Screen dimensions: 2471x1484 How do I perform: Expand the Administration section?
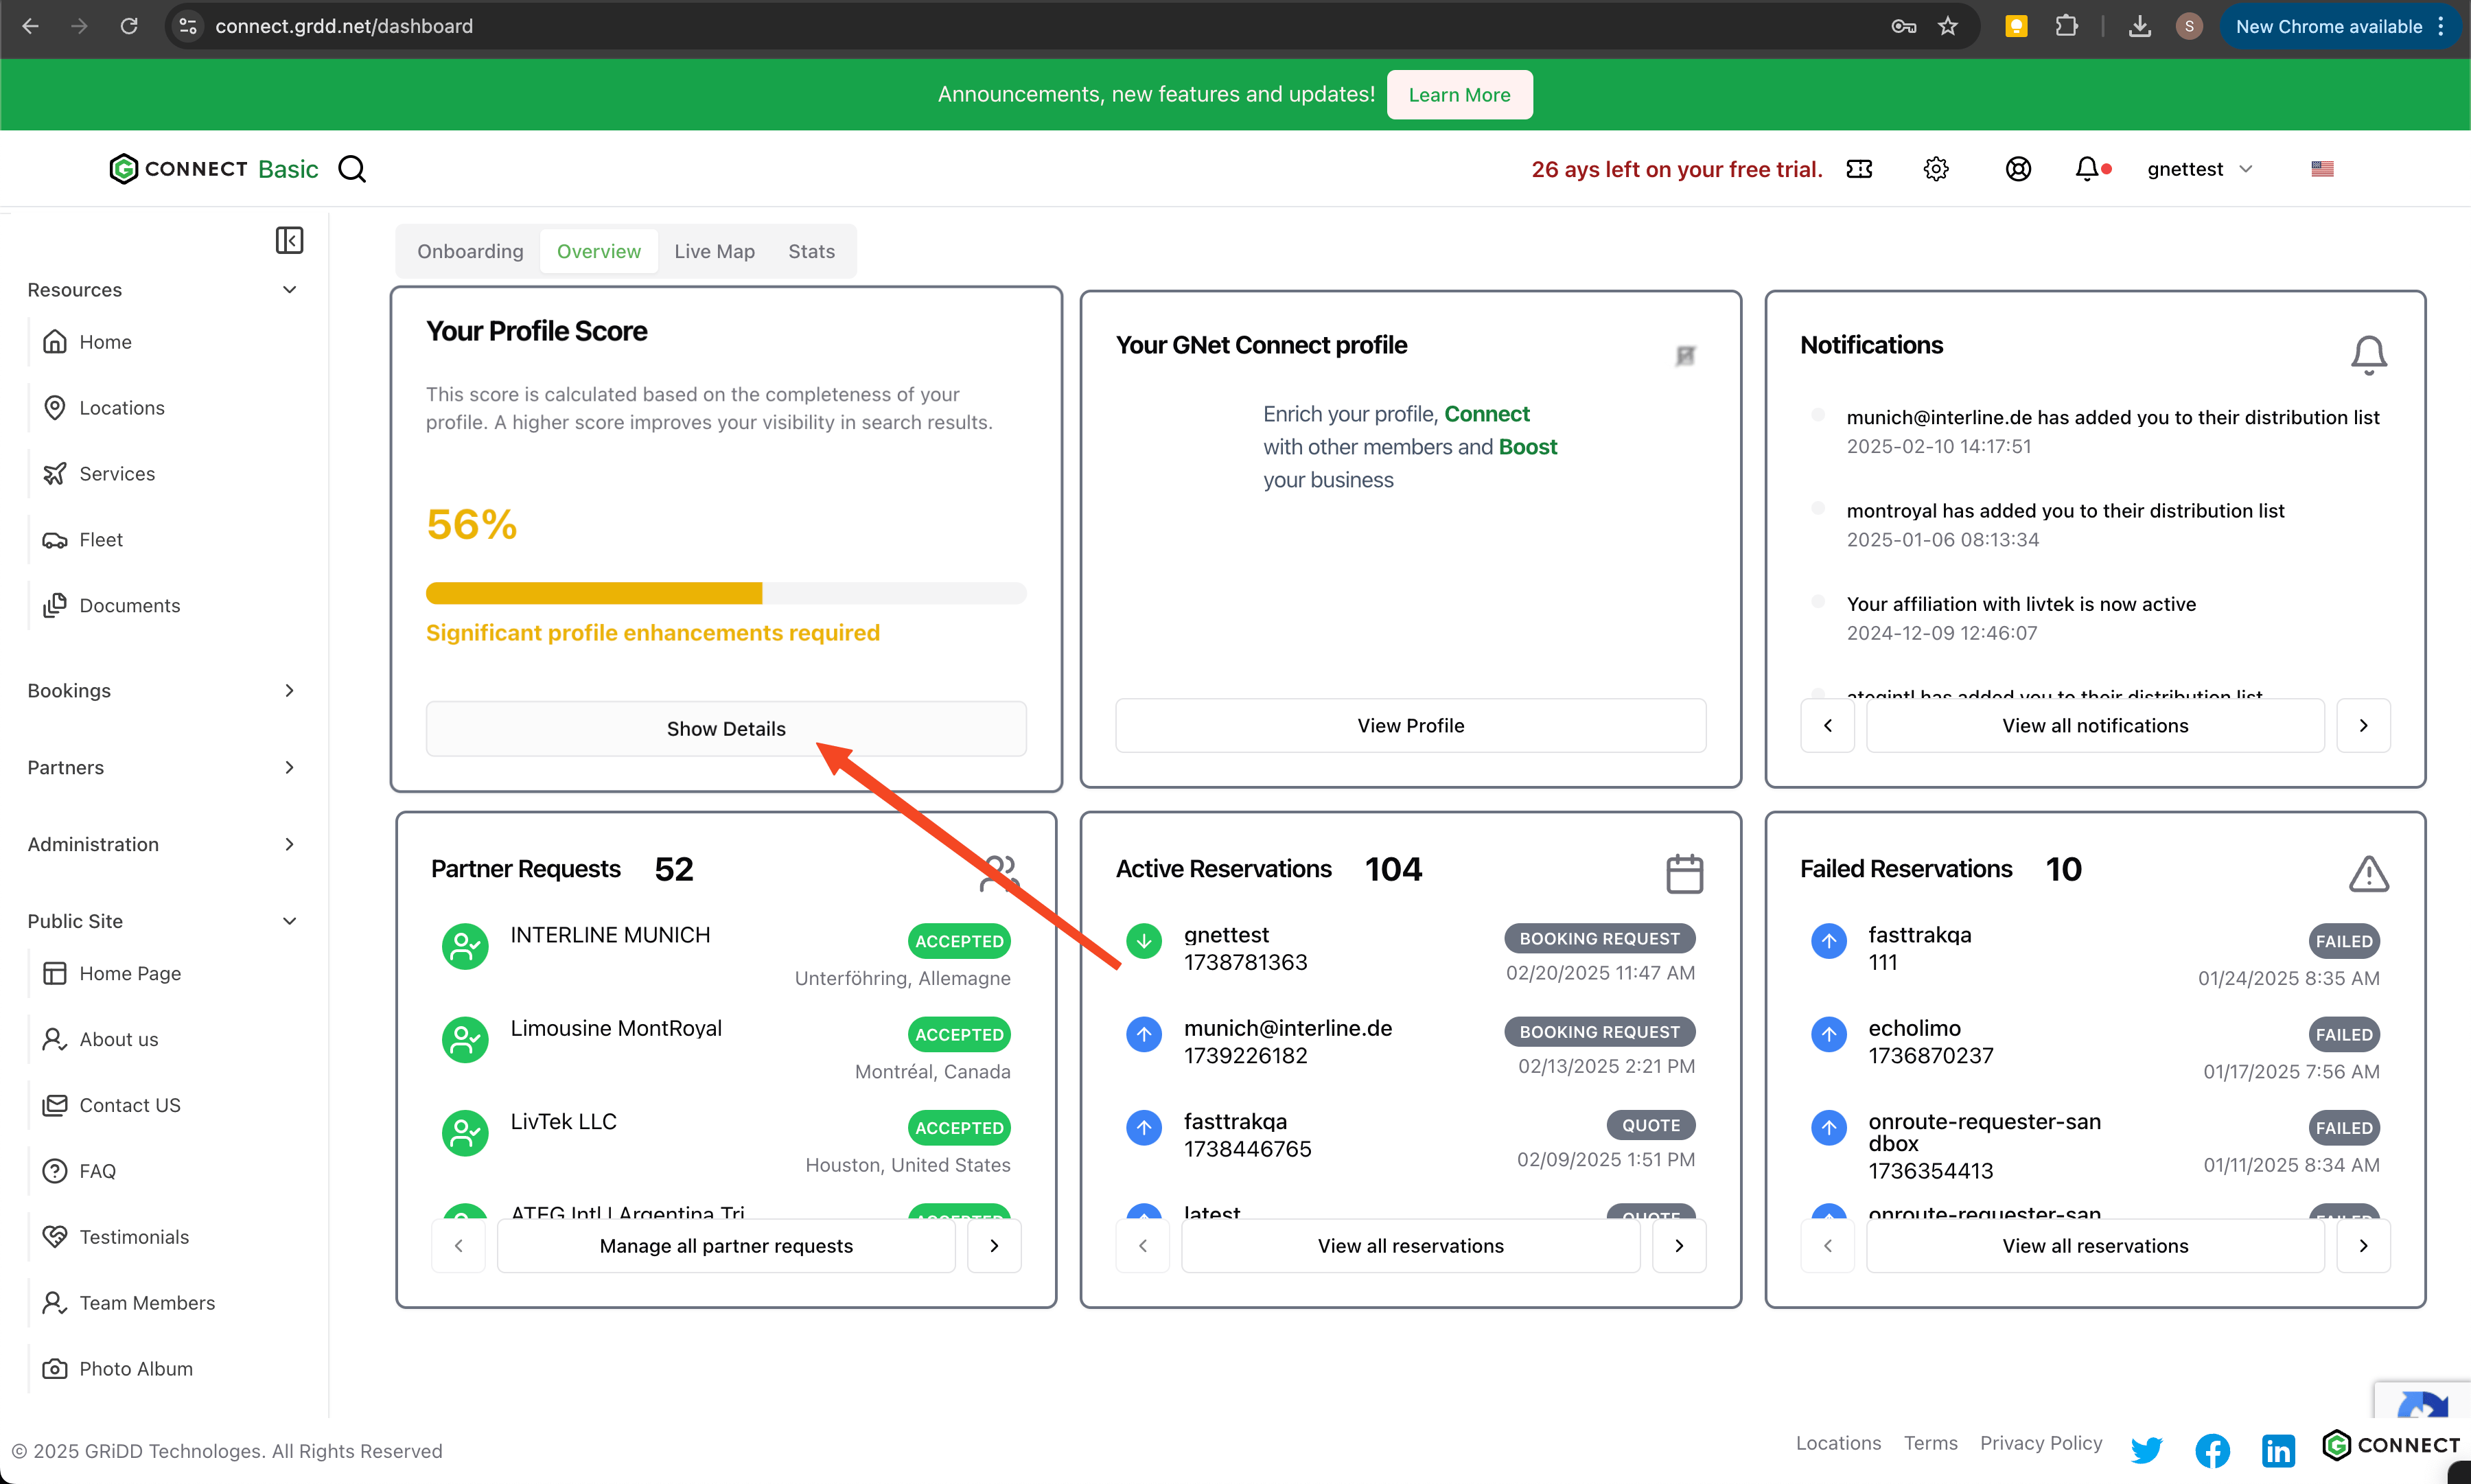[162, 845]
